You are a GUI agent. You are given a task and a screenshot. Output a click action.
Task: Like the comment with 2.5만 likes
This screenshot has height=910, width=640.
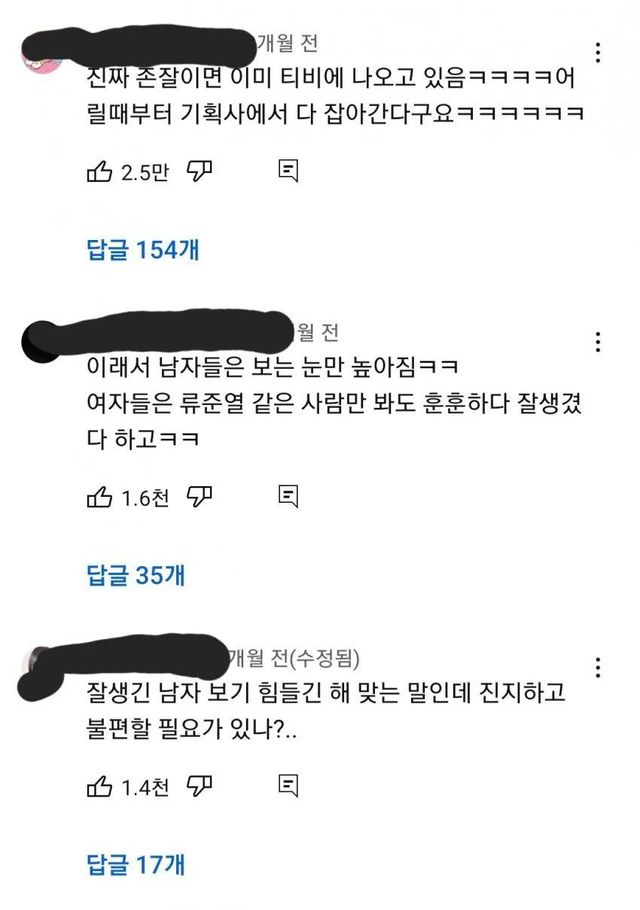click(99, 171)
